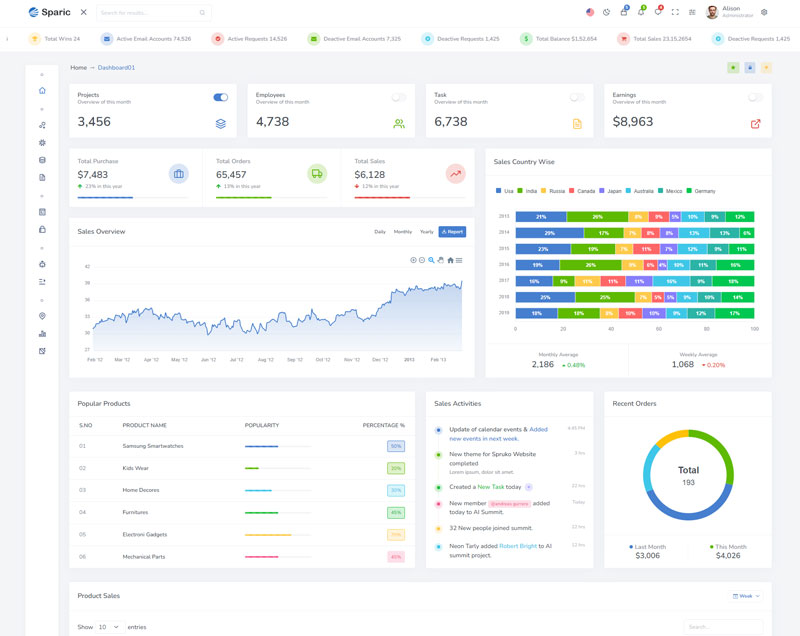The image size is (800, 636).
Task: Click the Usa legend color swatch
Action: pyautogui.click(x=498, y=191)
